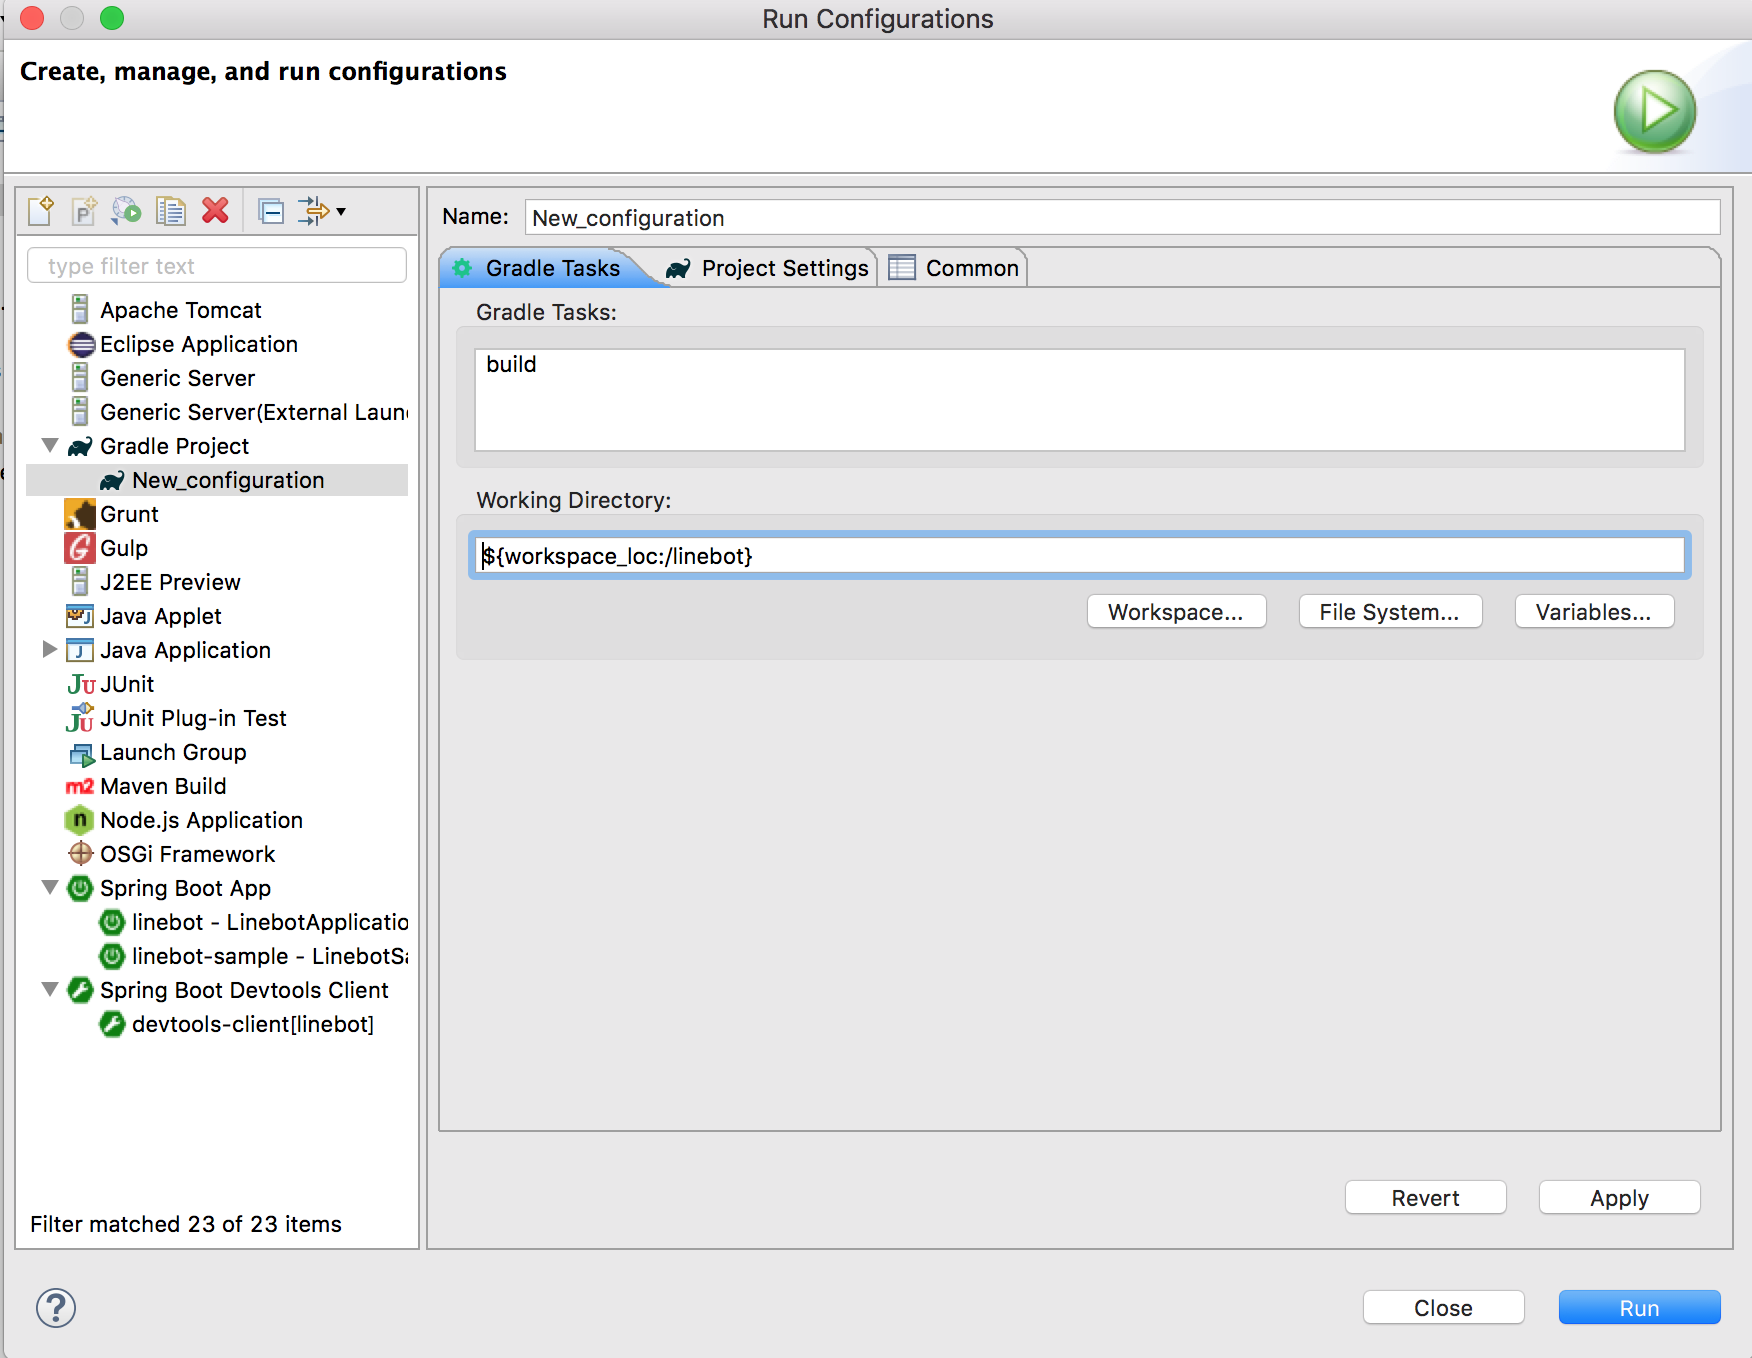Click the New prototype configuration icon
1752x1358 pixels.
coord(84,211)
